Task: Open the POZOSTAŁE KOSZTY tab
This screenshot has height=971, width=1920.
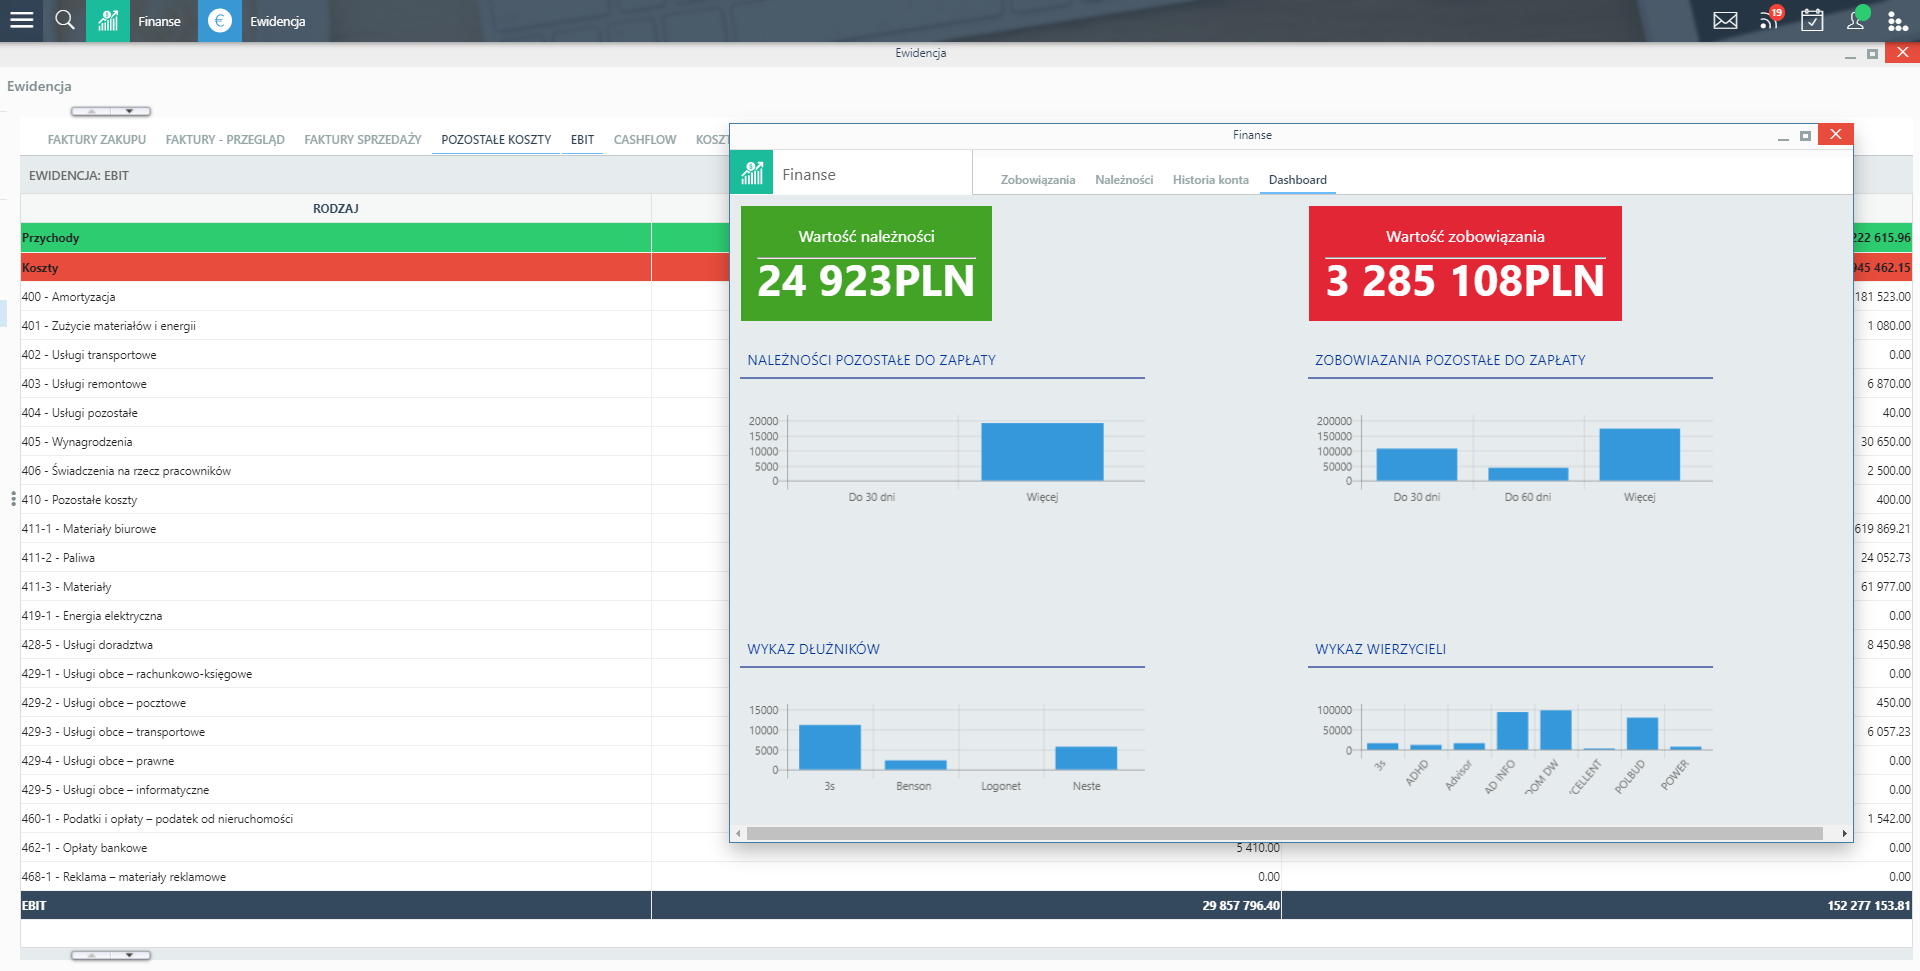Action: coord(496,140)
